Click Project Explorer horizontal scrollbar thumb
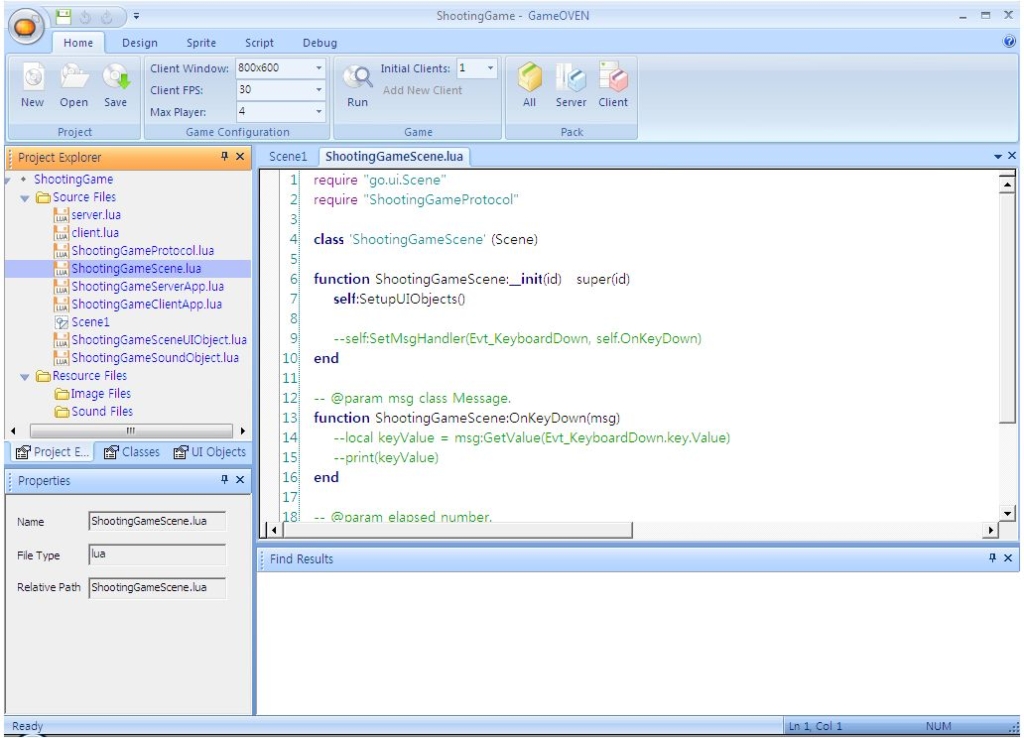 [131, 430]
